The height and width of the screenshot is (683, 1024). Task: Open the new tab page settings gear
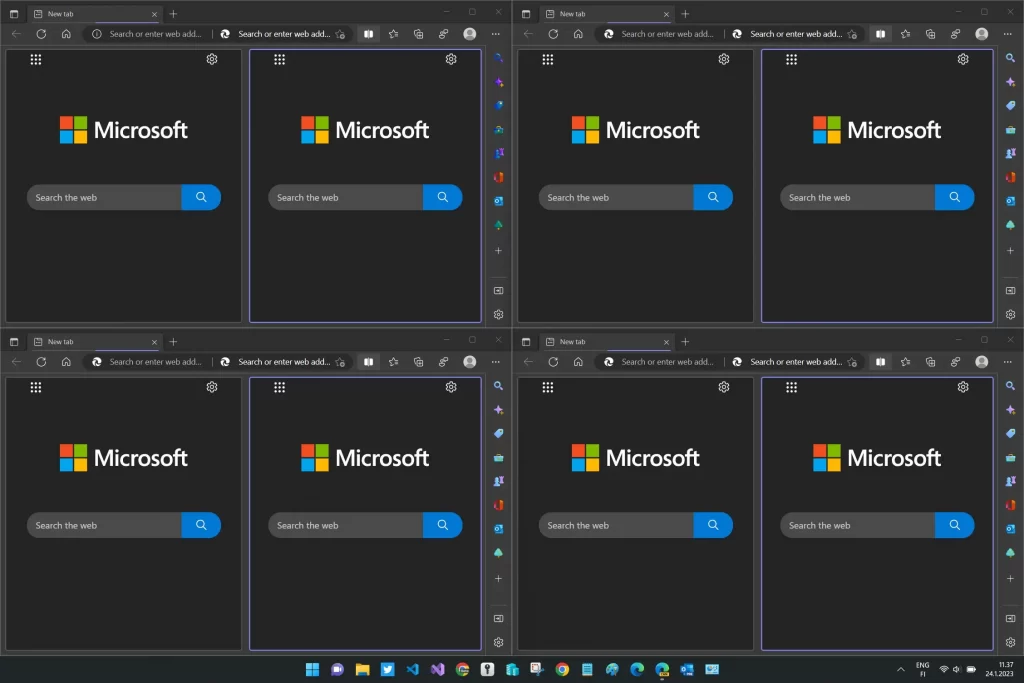click(x=211, y=59)
